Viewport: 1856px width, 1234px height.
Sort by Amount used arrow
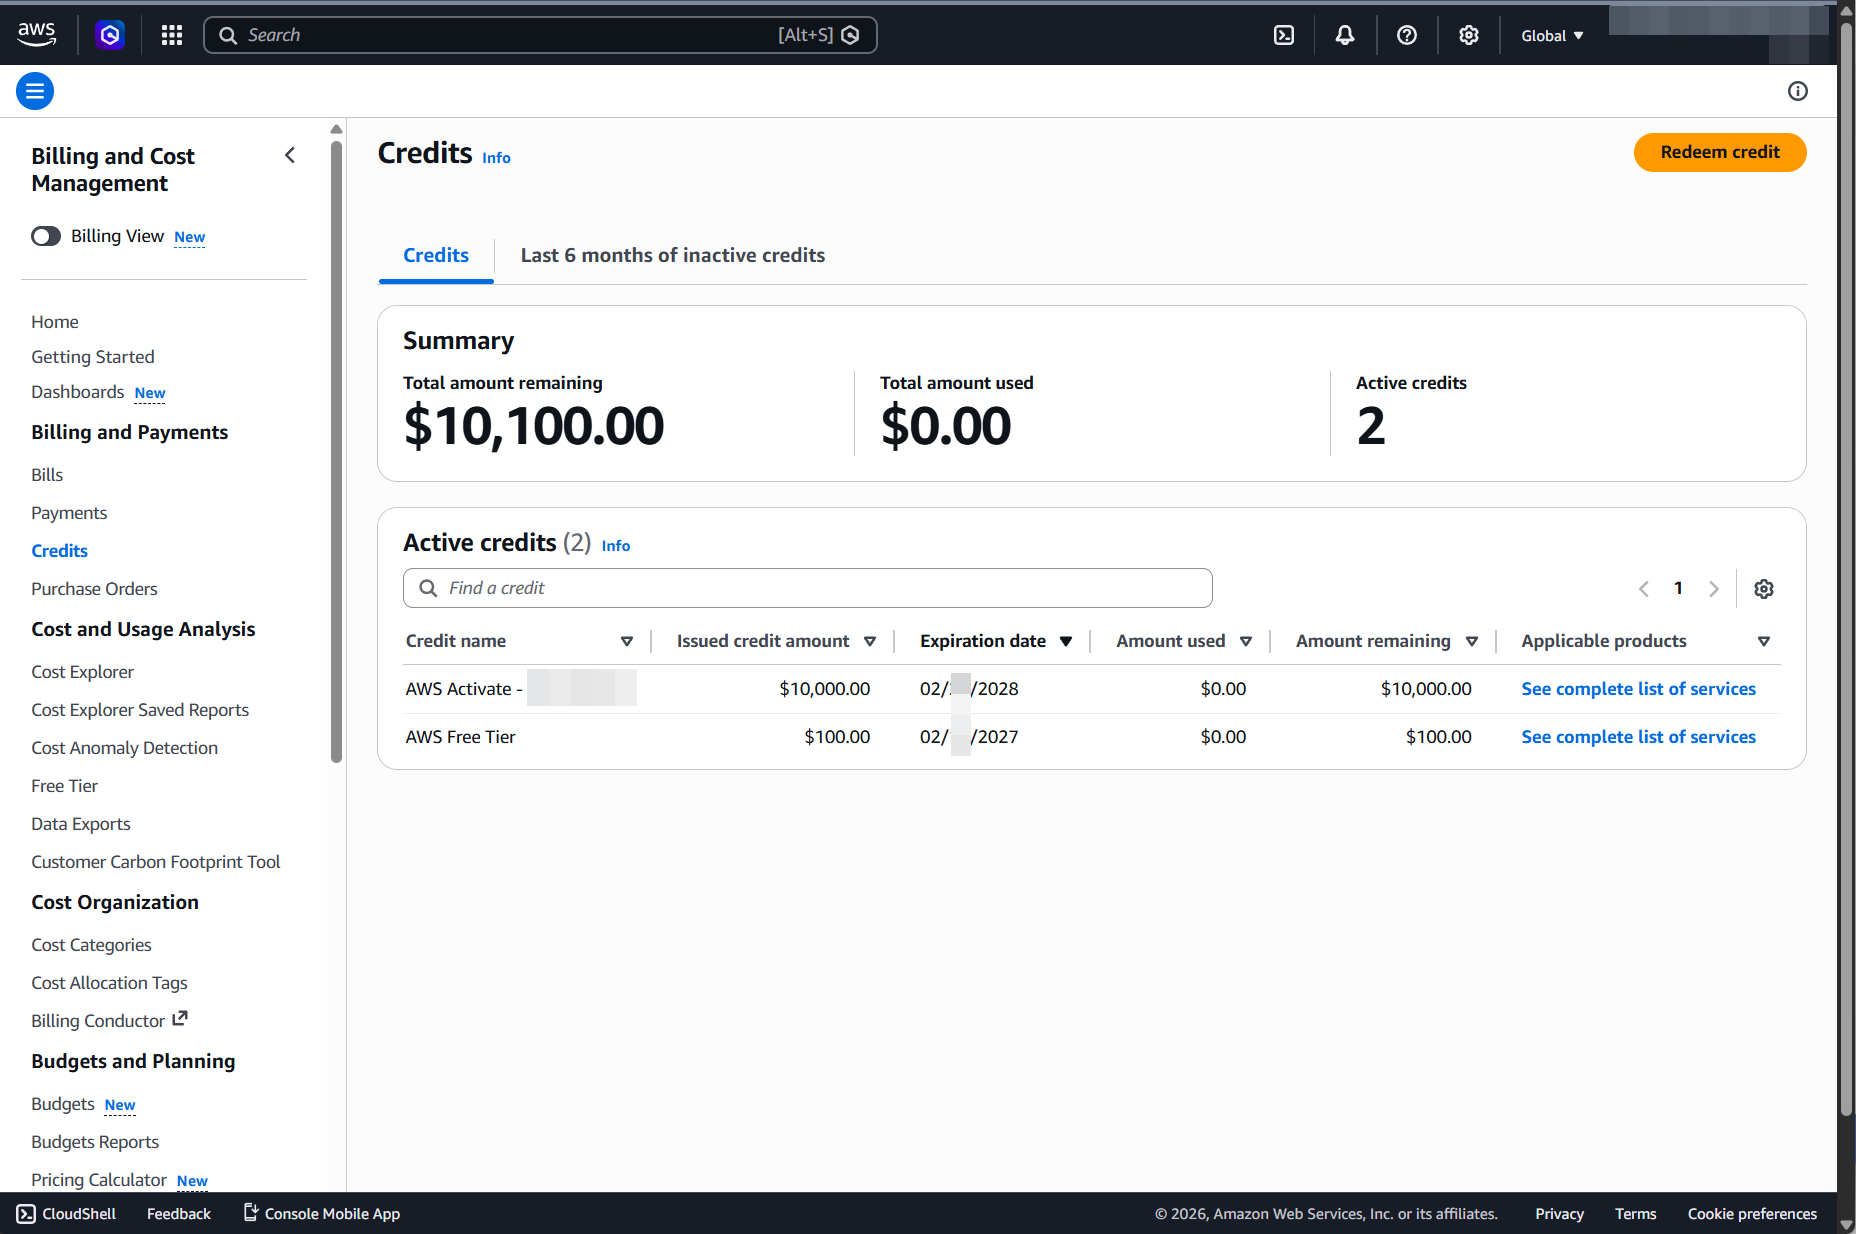coord(1246,641)
